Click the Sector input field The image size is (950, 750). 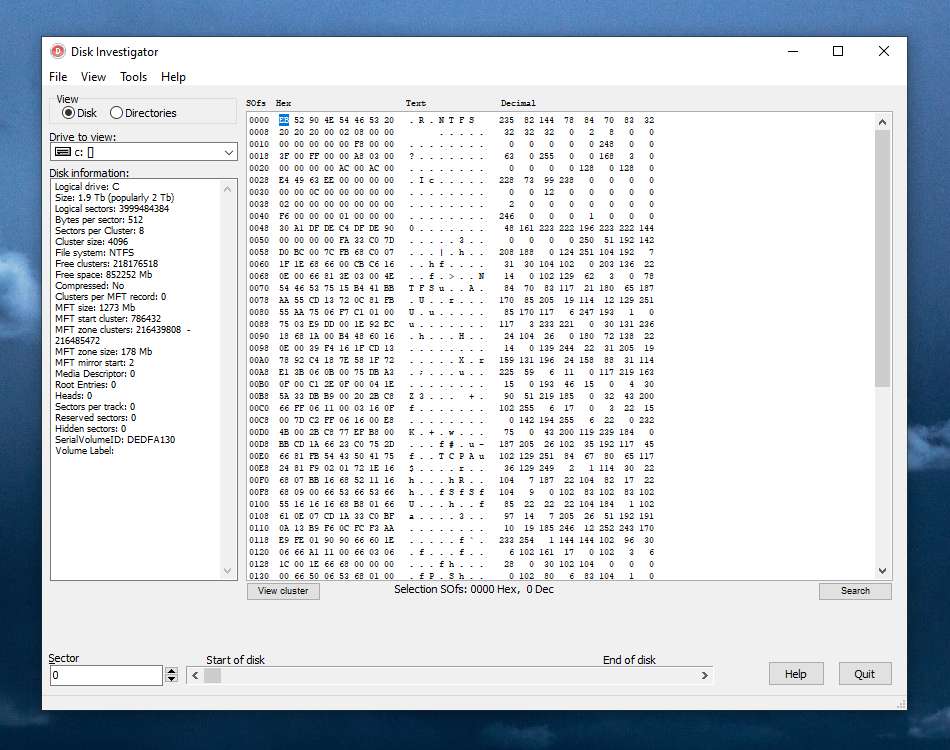(106, 675)
